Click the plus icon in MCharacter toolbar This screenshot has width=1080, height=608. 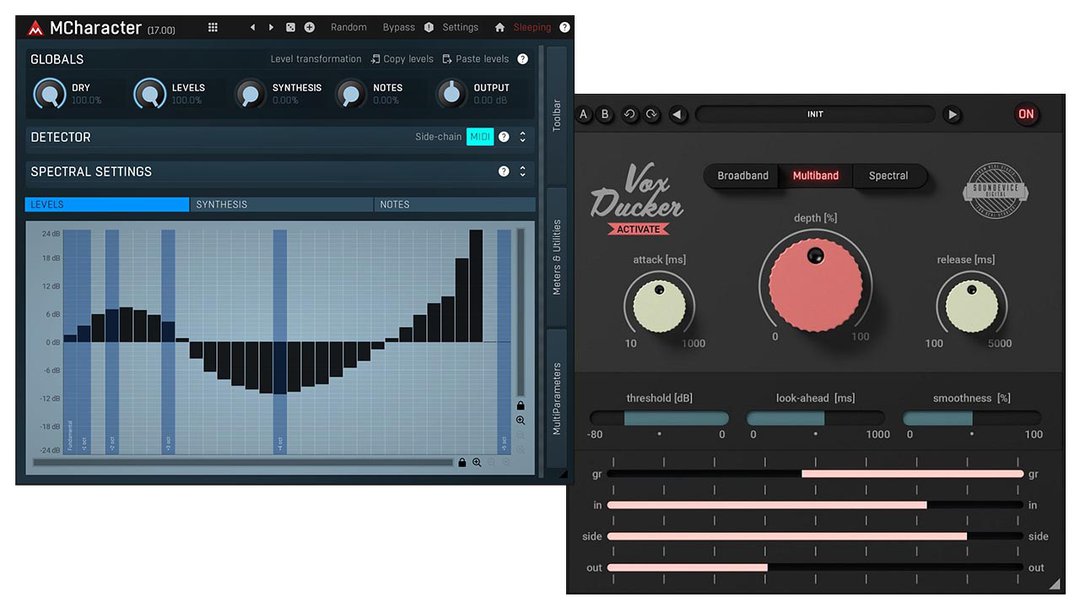pyautogui.click(x=309, y=28)
